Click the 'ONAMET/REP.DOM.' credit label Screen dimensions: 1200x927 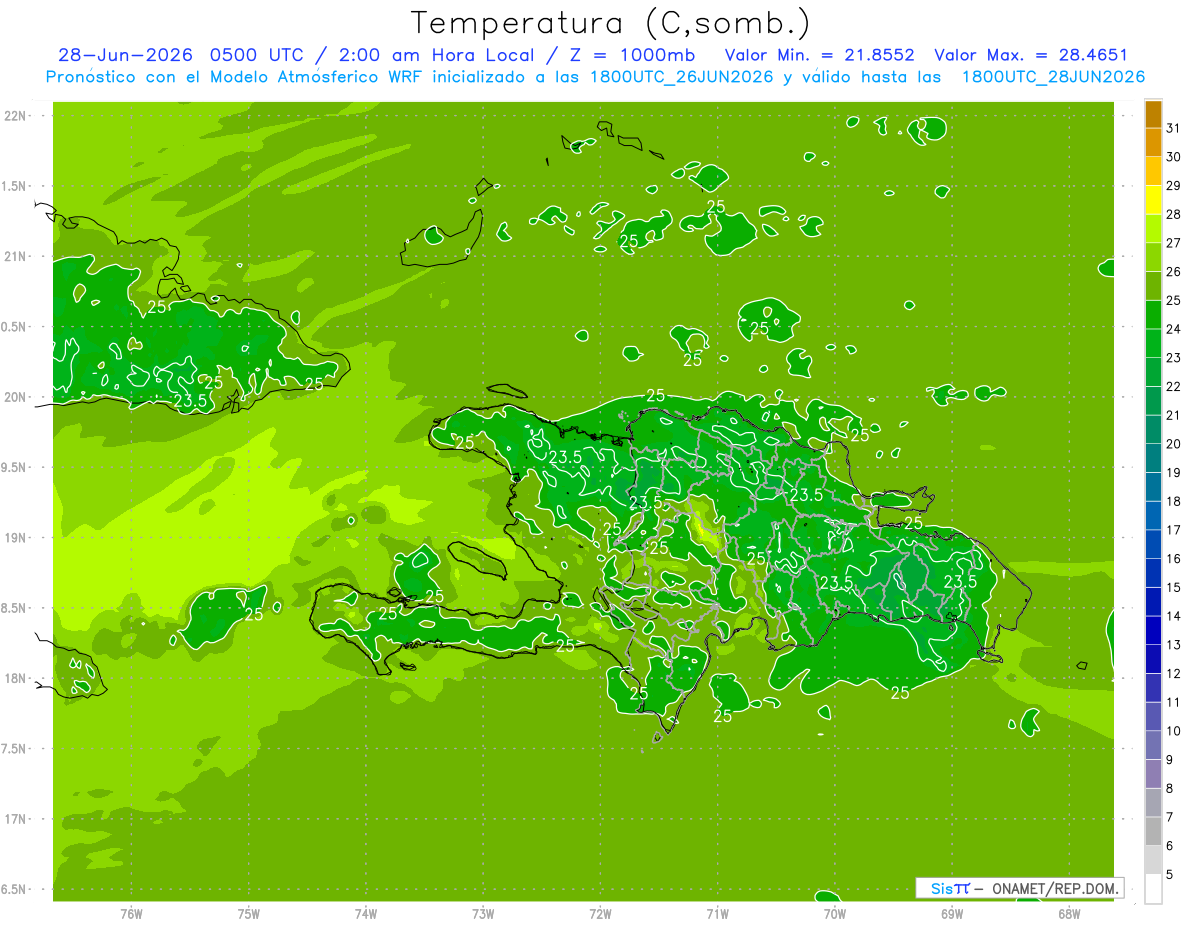(x=1056, y=888)
